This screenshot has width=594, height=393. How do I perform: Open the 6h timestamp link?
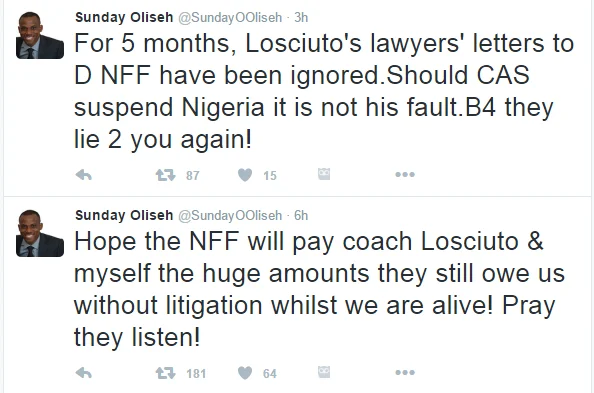tap(301, 215)
